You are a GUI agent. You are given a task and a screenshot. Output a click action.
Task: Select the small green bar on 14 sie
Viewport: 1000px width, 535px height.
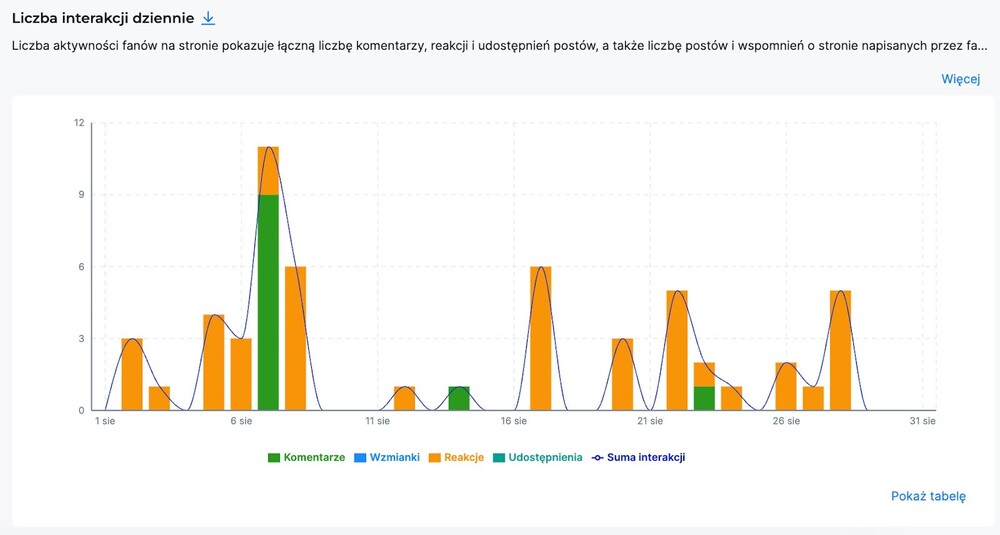pos(459,398)
